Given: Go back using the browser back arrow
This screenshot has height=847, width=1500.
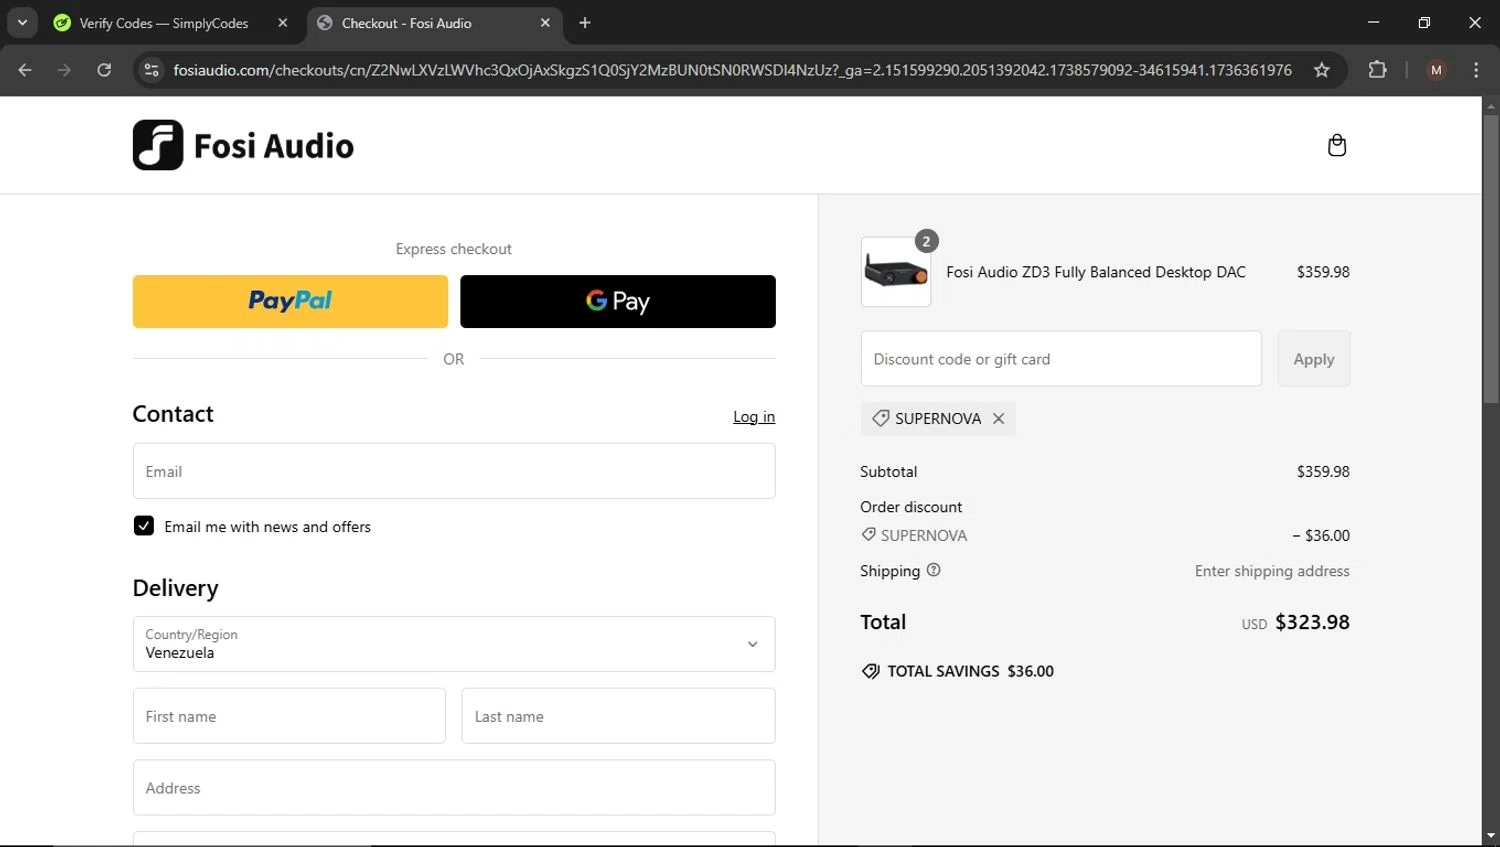Looking at the screenshot, I should tap(25, 70).
